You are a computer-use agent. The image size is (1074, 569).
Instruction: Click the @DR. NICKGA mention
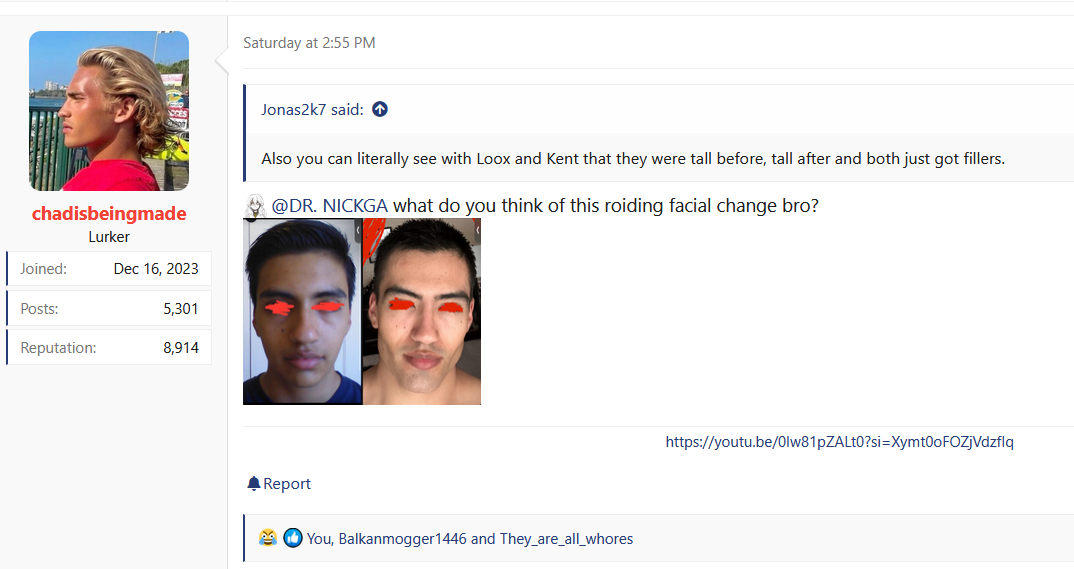point(330,206)
